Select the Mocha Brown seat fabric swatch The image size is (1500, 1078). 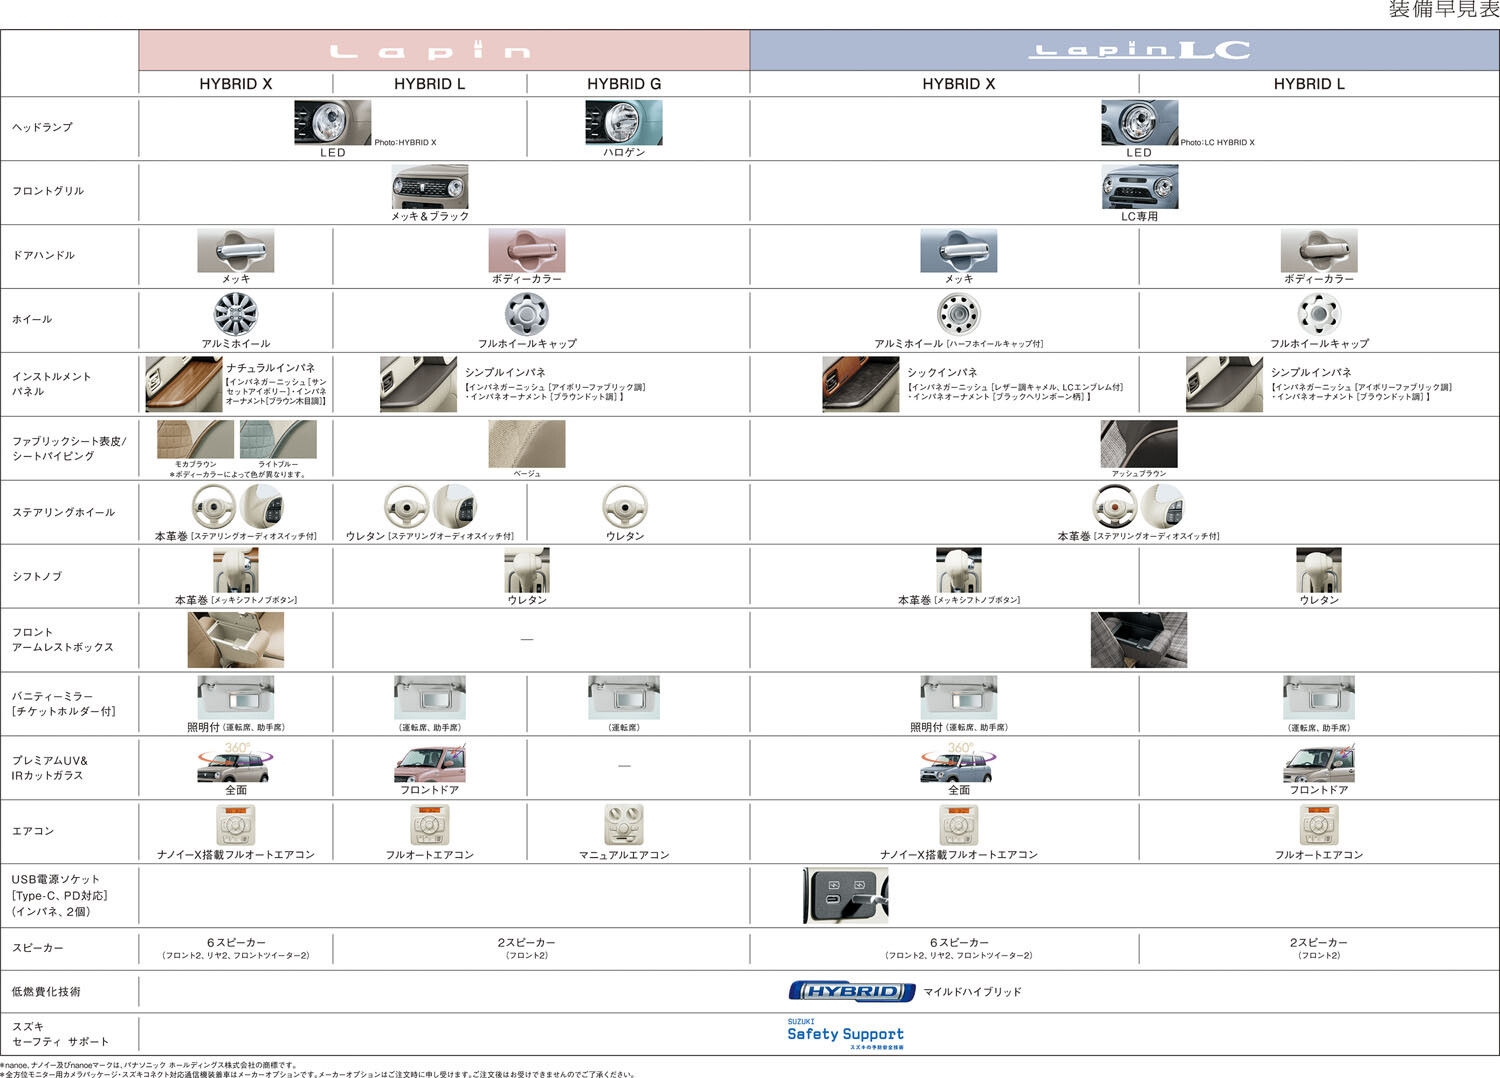click(x=195, y=439)
